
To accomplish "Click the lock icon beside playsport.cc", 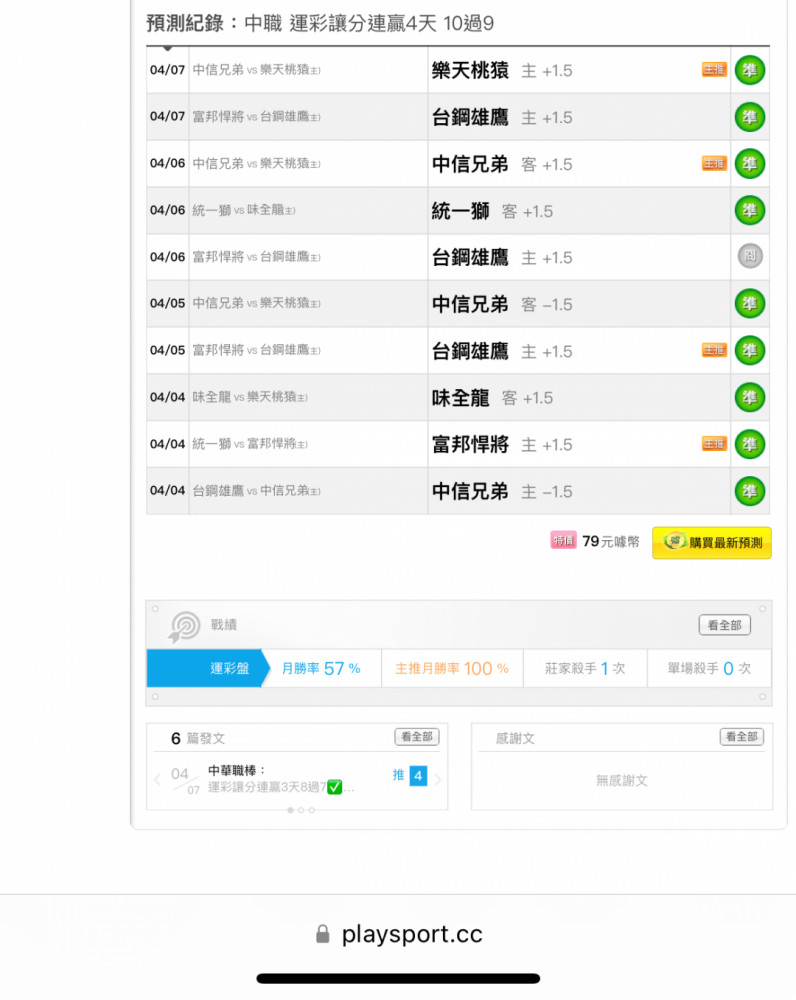I will tap(323, 934).
